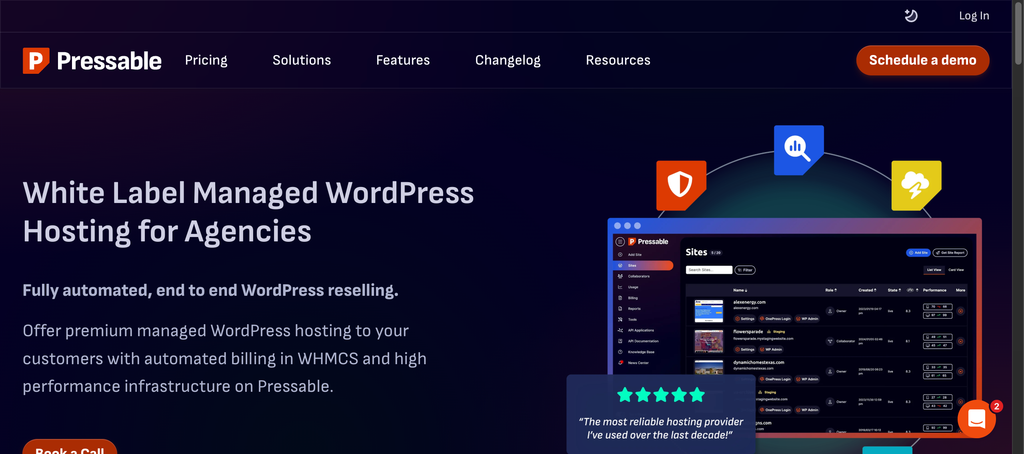The image size is (1024, 454).
Task: Click the Book a Call button
Action: point(69,447)
